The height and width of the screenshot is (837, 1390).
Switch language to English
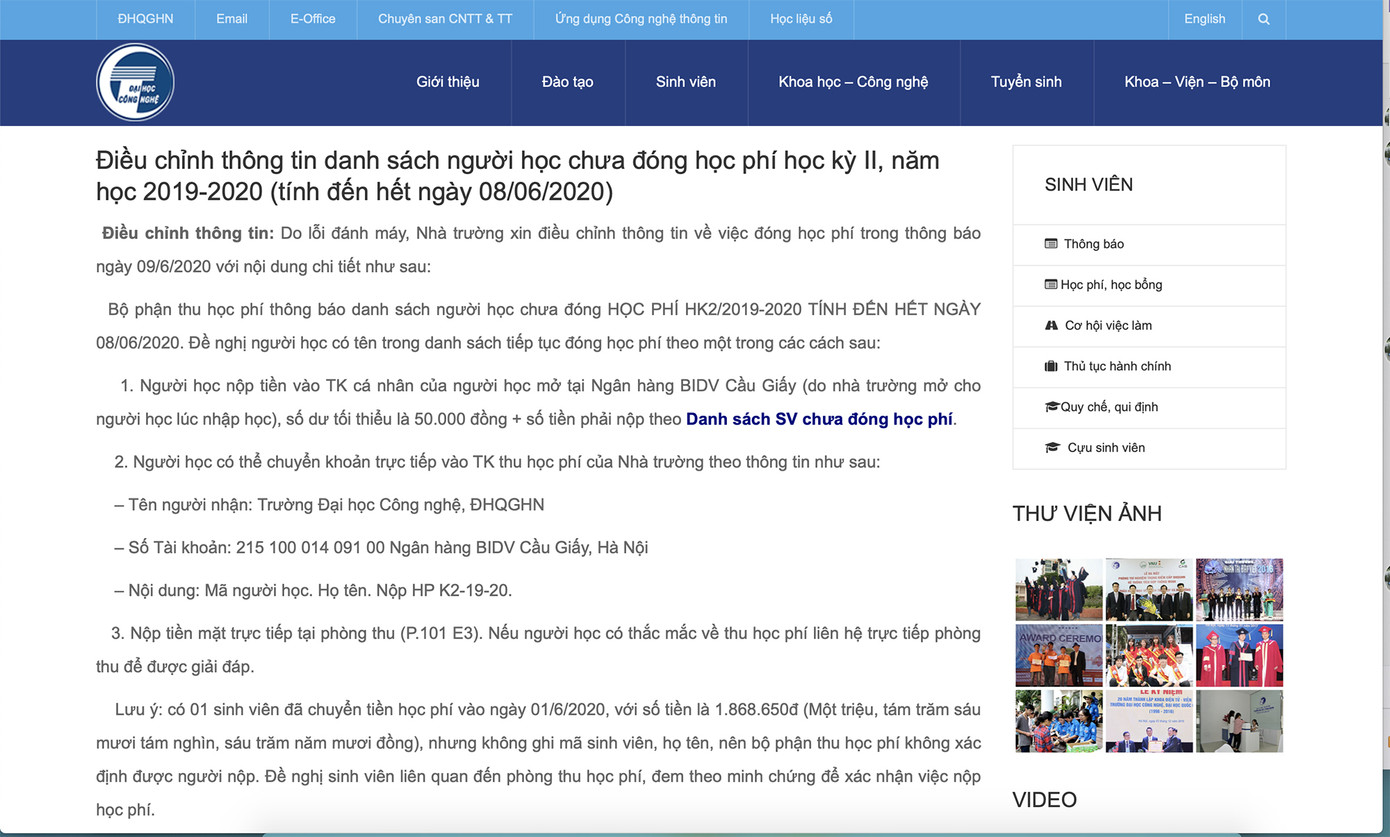(x=1204, y=19)
